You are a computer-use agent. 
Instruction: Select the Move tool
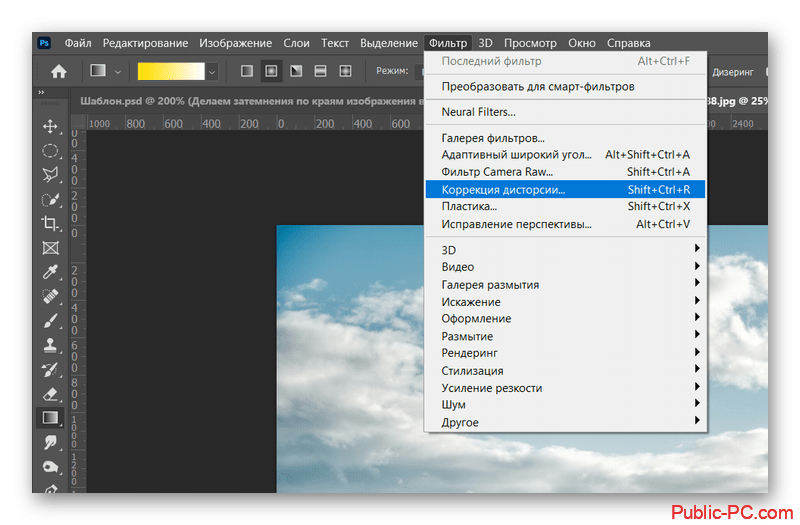[x=50, y=127]
